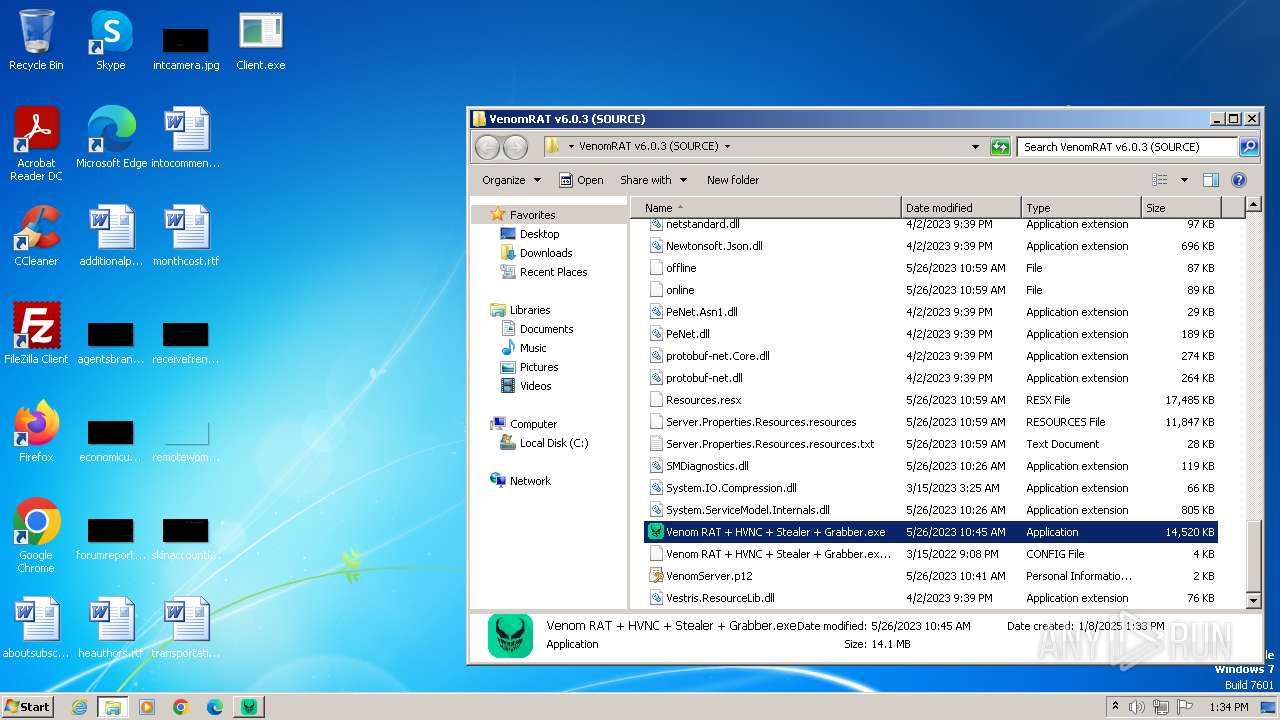Launch Skype from the desktop
Screen dimensions: 1280x720
[110, 40]
